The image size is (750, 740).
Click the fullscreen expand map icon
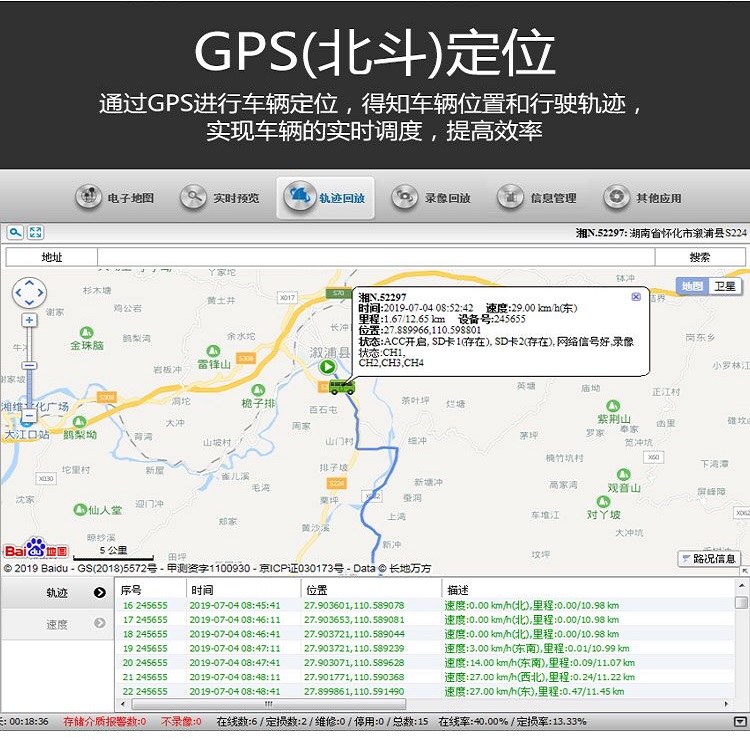35,232
